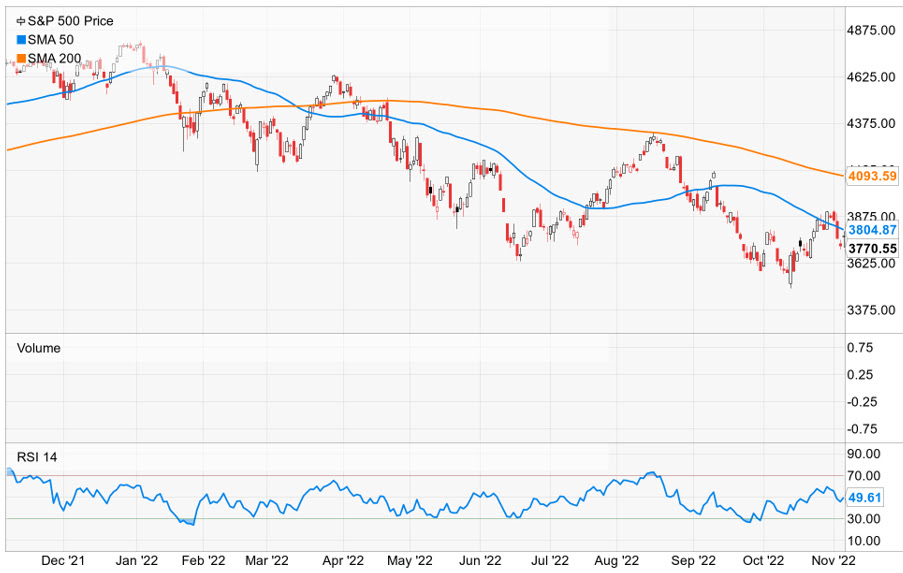This screenshot has width=903, height=573.
Task: Click the Volume panel label
Action: pyautogui.click(x=39, y=348)
